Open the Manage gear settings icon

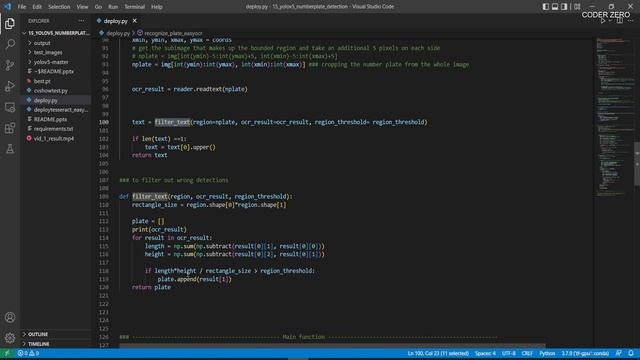tap(10, 338)
